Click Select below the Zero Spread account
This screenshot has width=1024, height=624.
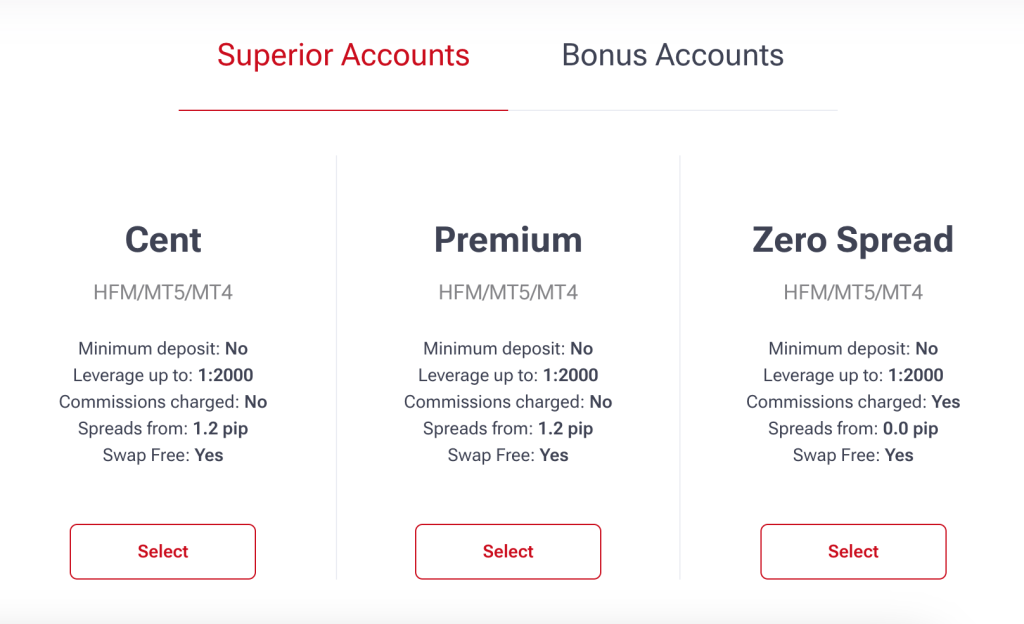click(853, 551)
